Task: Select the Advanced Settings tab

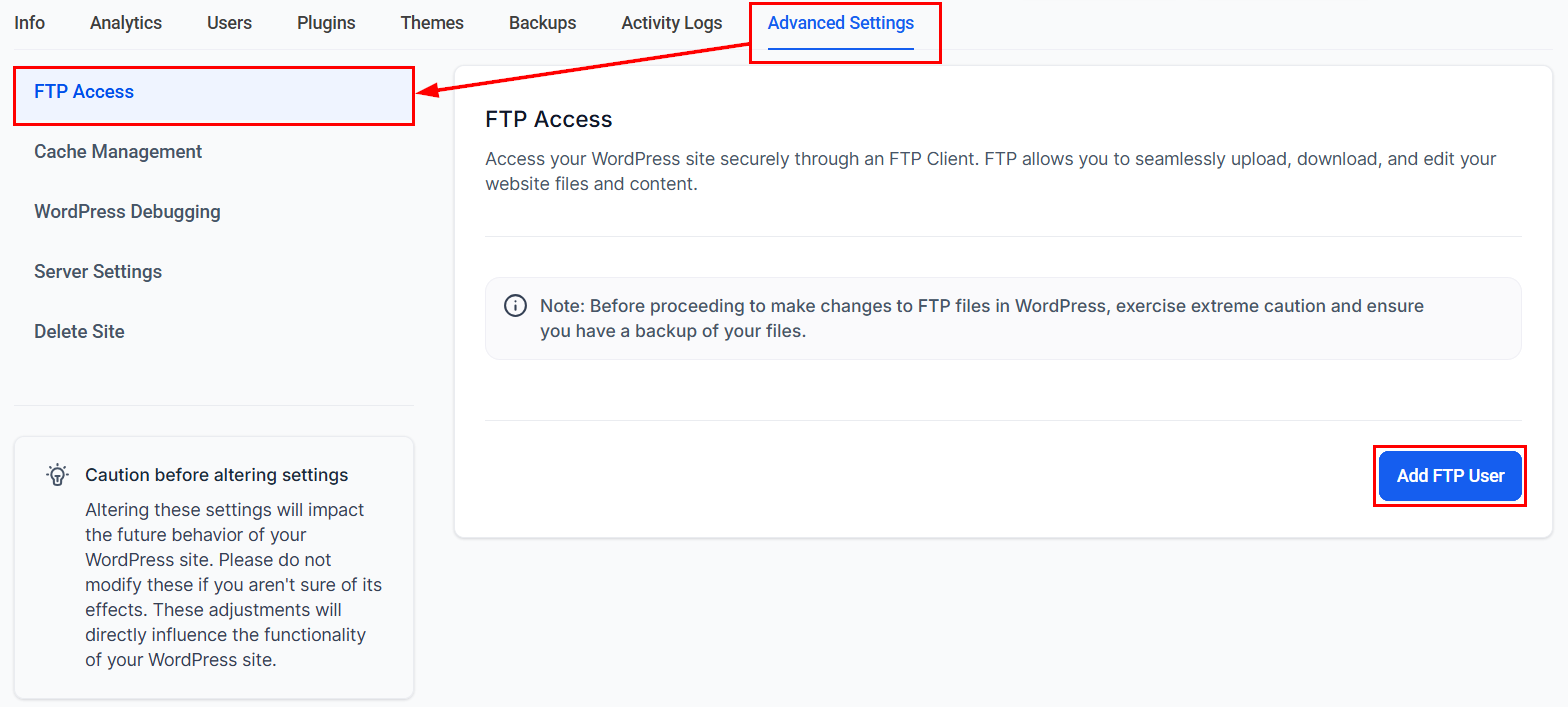Action: coord(841,23)
